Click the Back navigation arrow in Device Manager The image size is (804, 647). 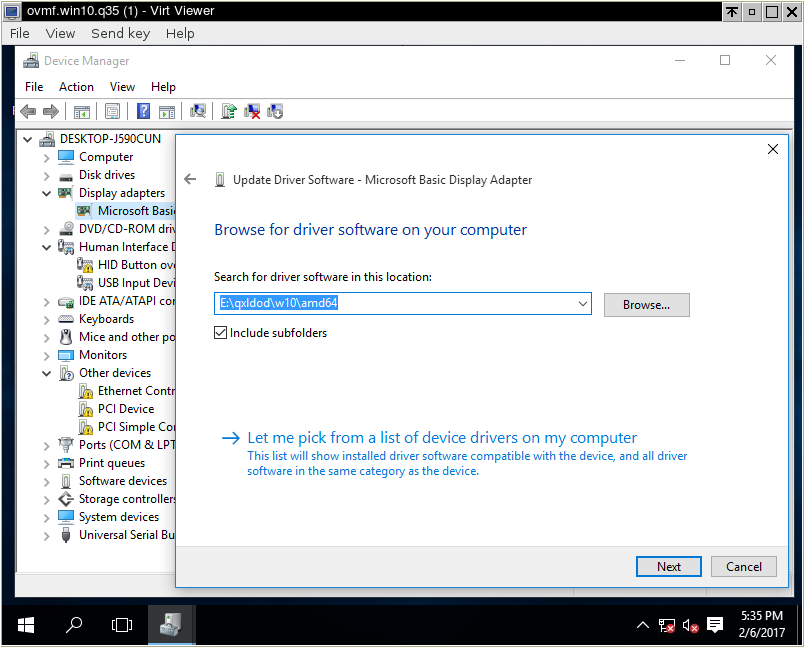pos(27,110)
